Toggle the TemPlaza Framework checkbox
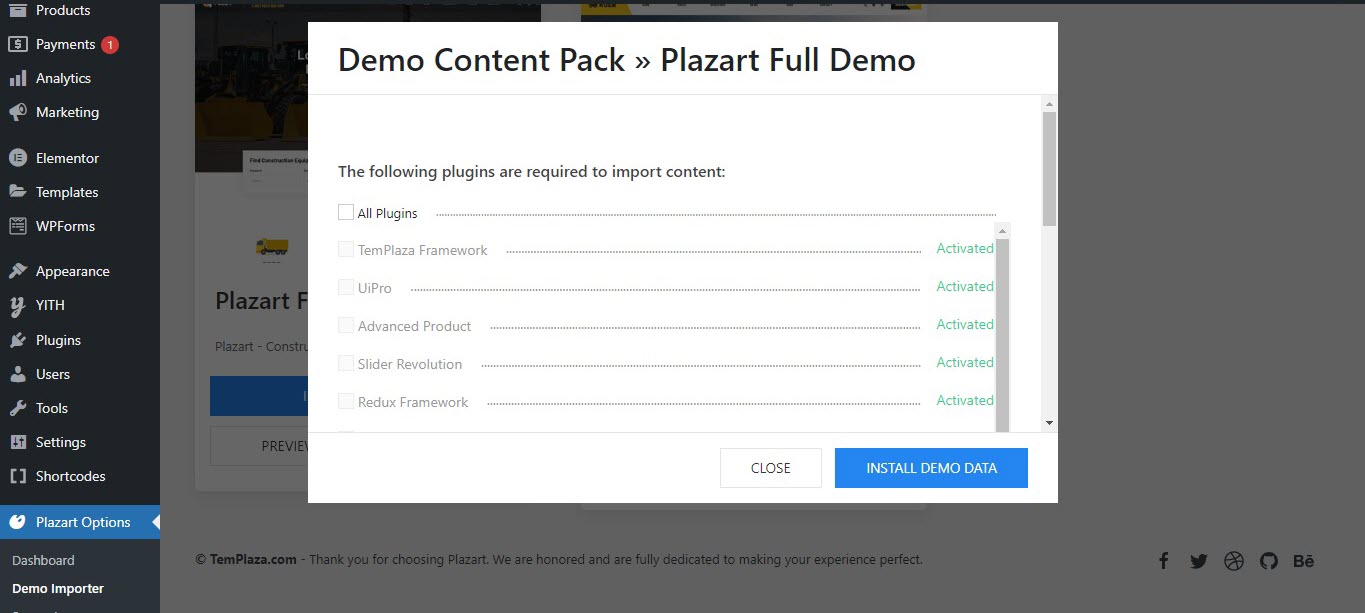This screenshot has width=1365, height=613. 346,249
